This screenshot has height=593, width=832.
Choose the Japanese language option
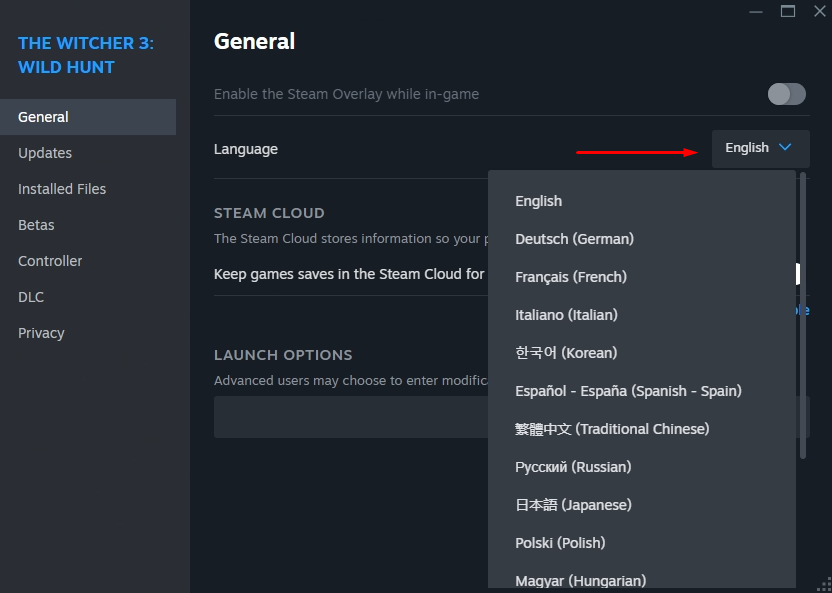coord(642,505)
